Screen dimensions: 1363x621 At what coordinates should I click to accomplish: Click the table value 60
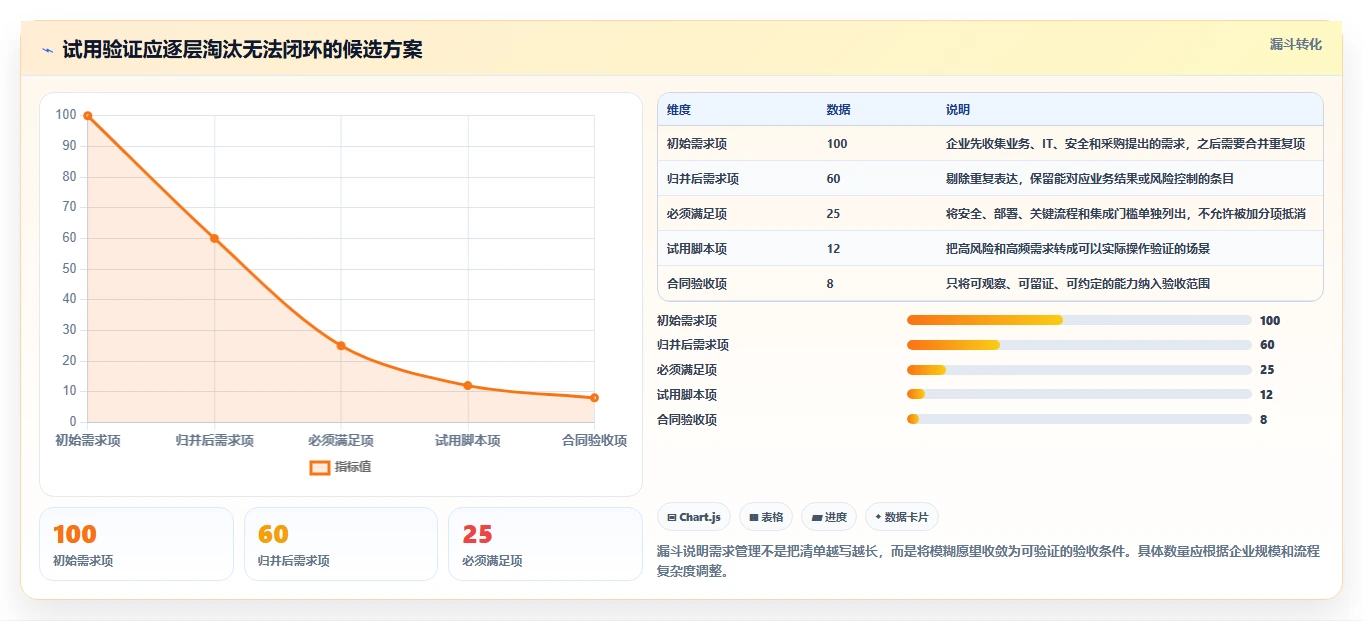point(834,179)
